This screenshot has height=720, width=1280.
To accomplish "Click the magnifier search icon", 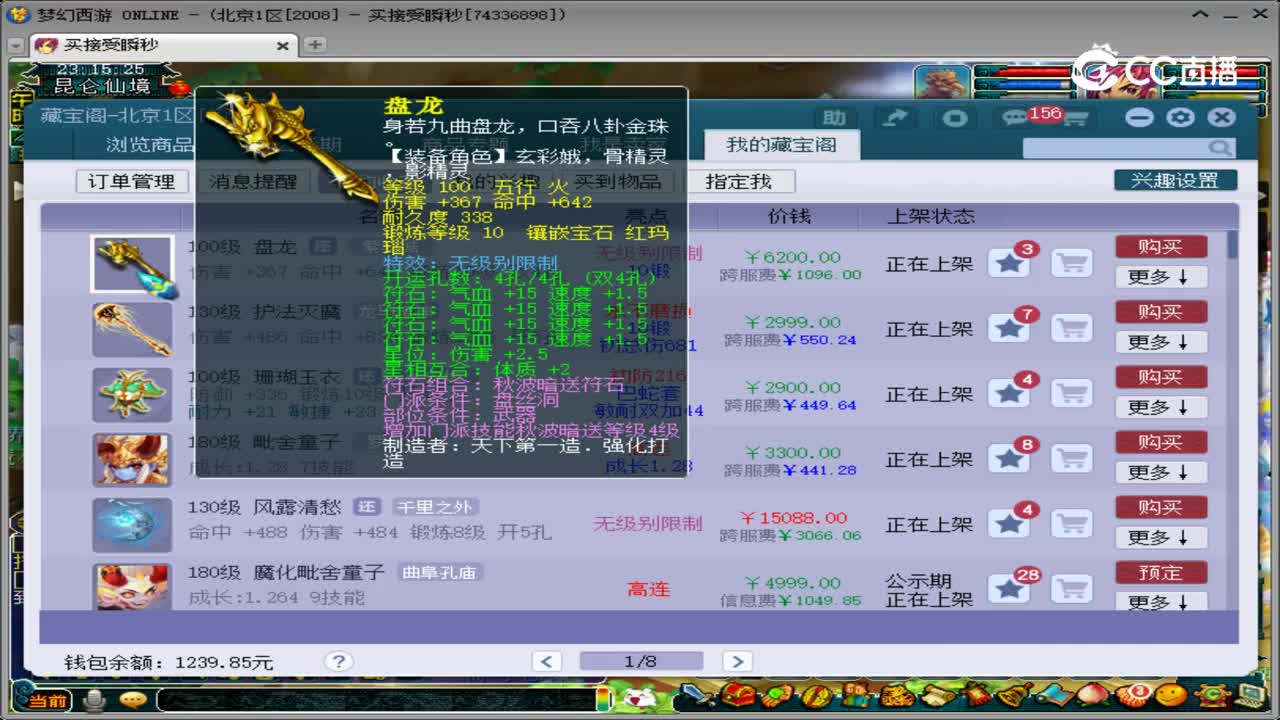I will click(x=1220, y=148).
